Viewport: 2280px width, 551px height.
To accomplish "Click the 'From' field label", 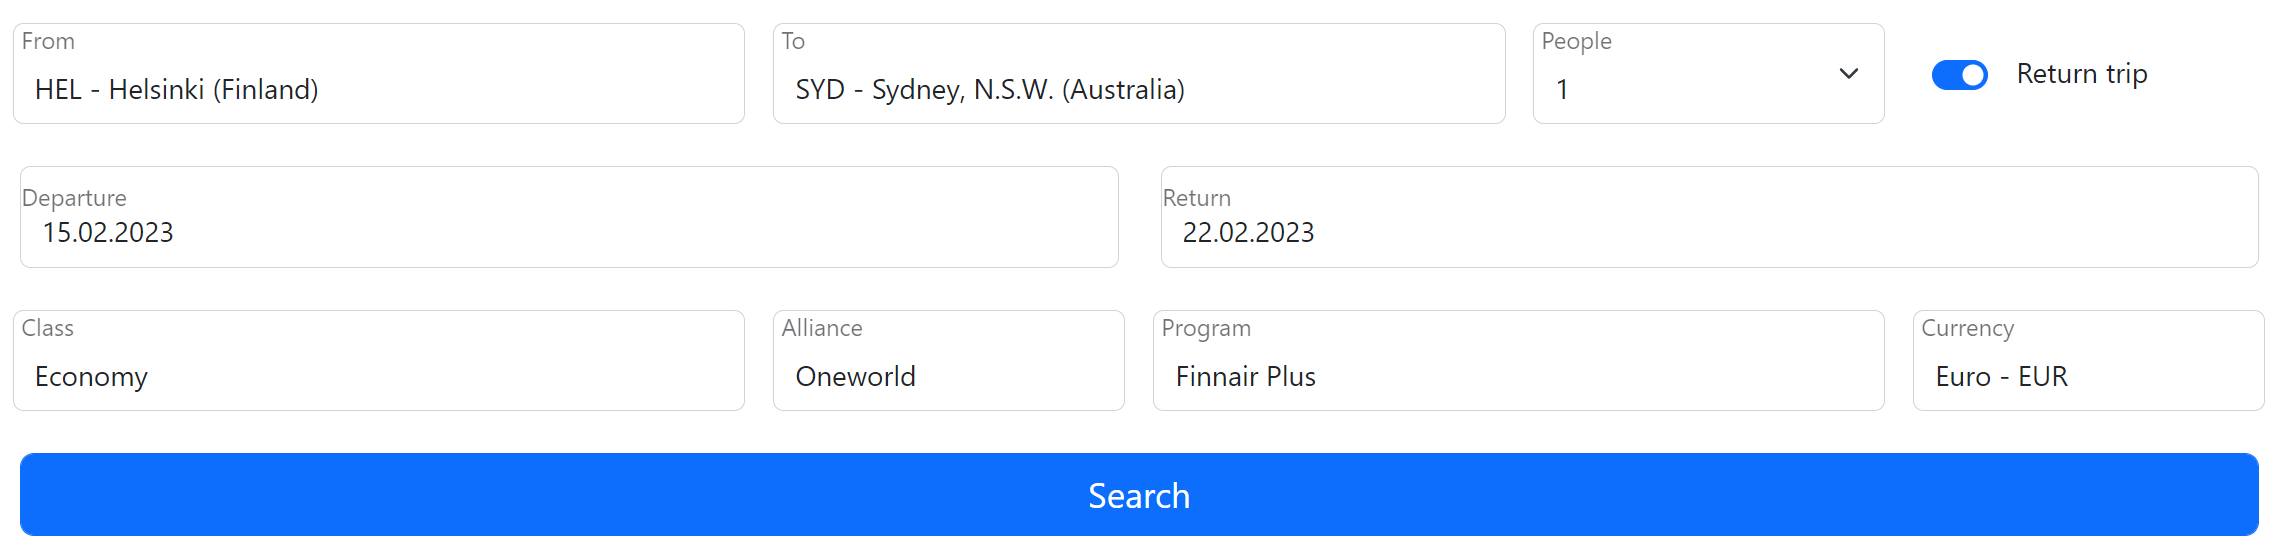I will tap(48, 41).
